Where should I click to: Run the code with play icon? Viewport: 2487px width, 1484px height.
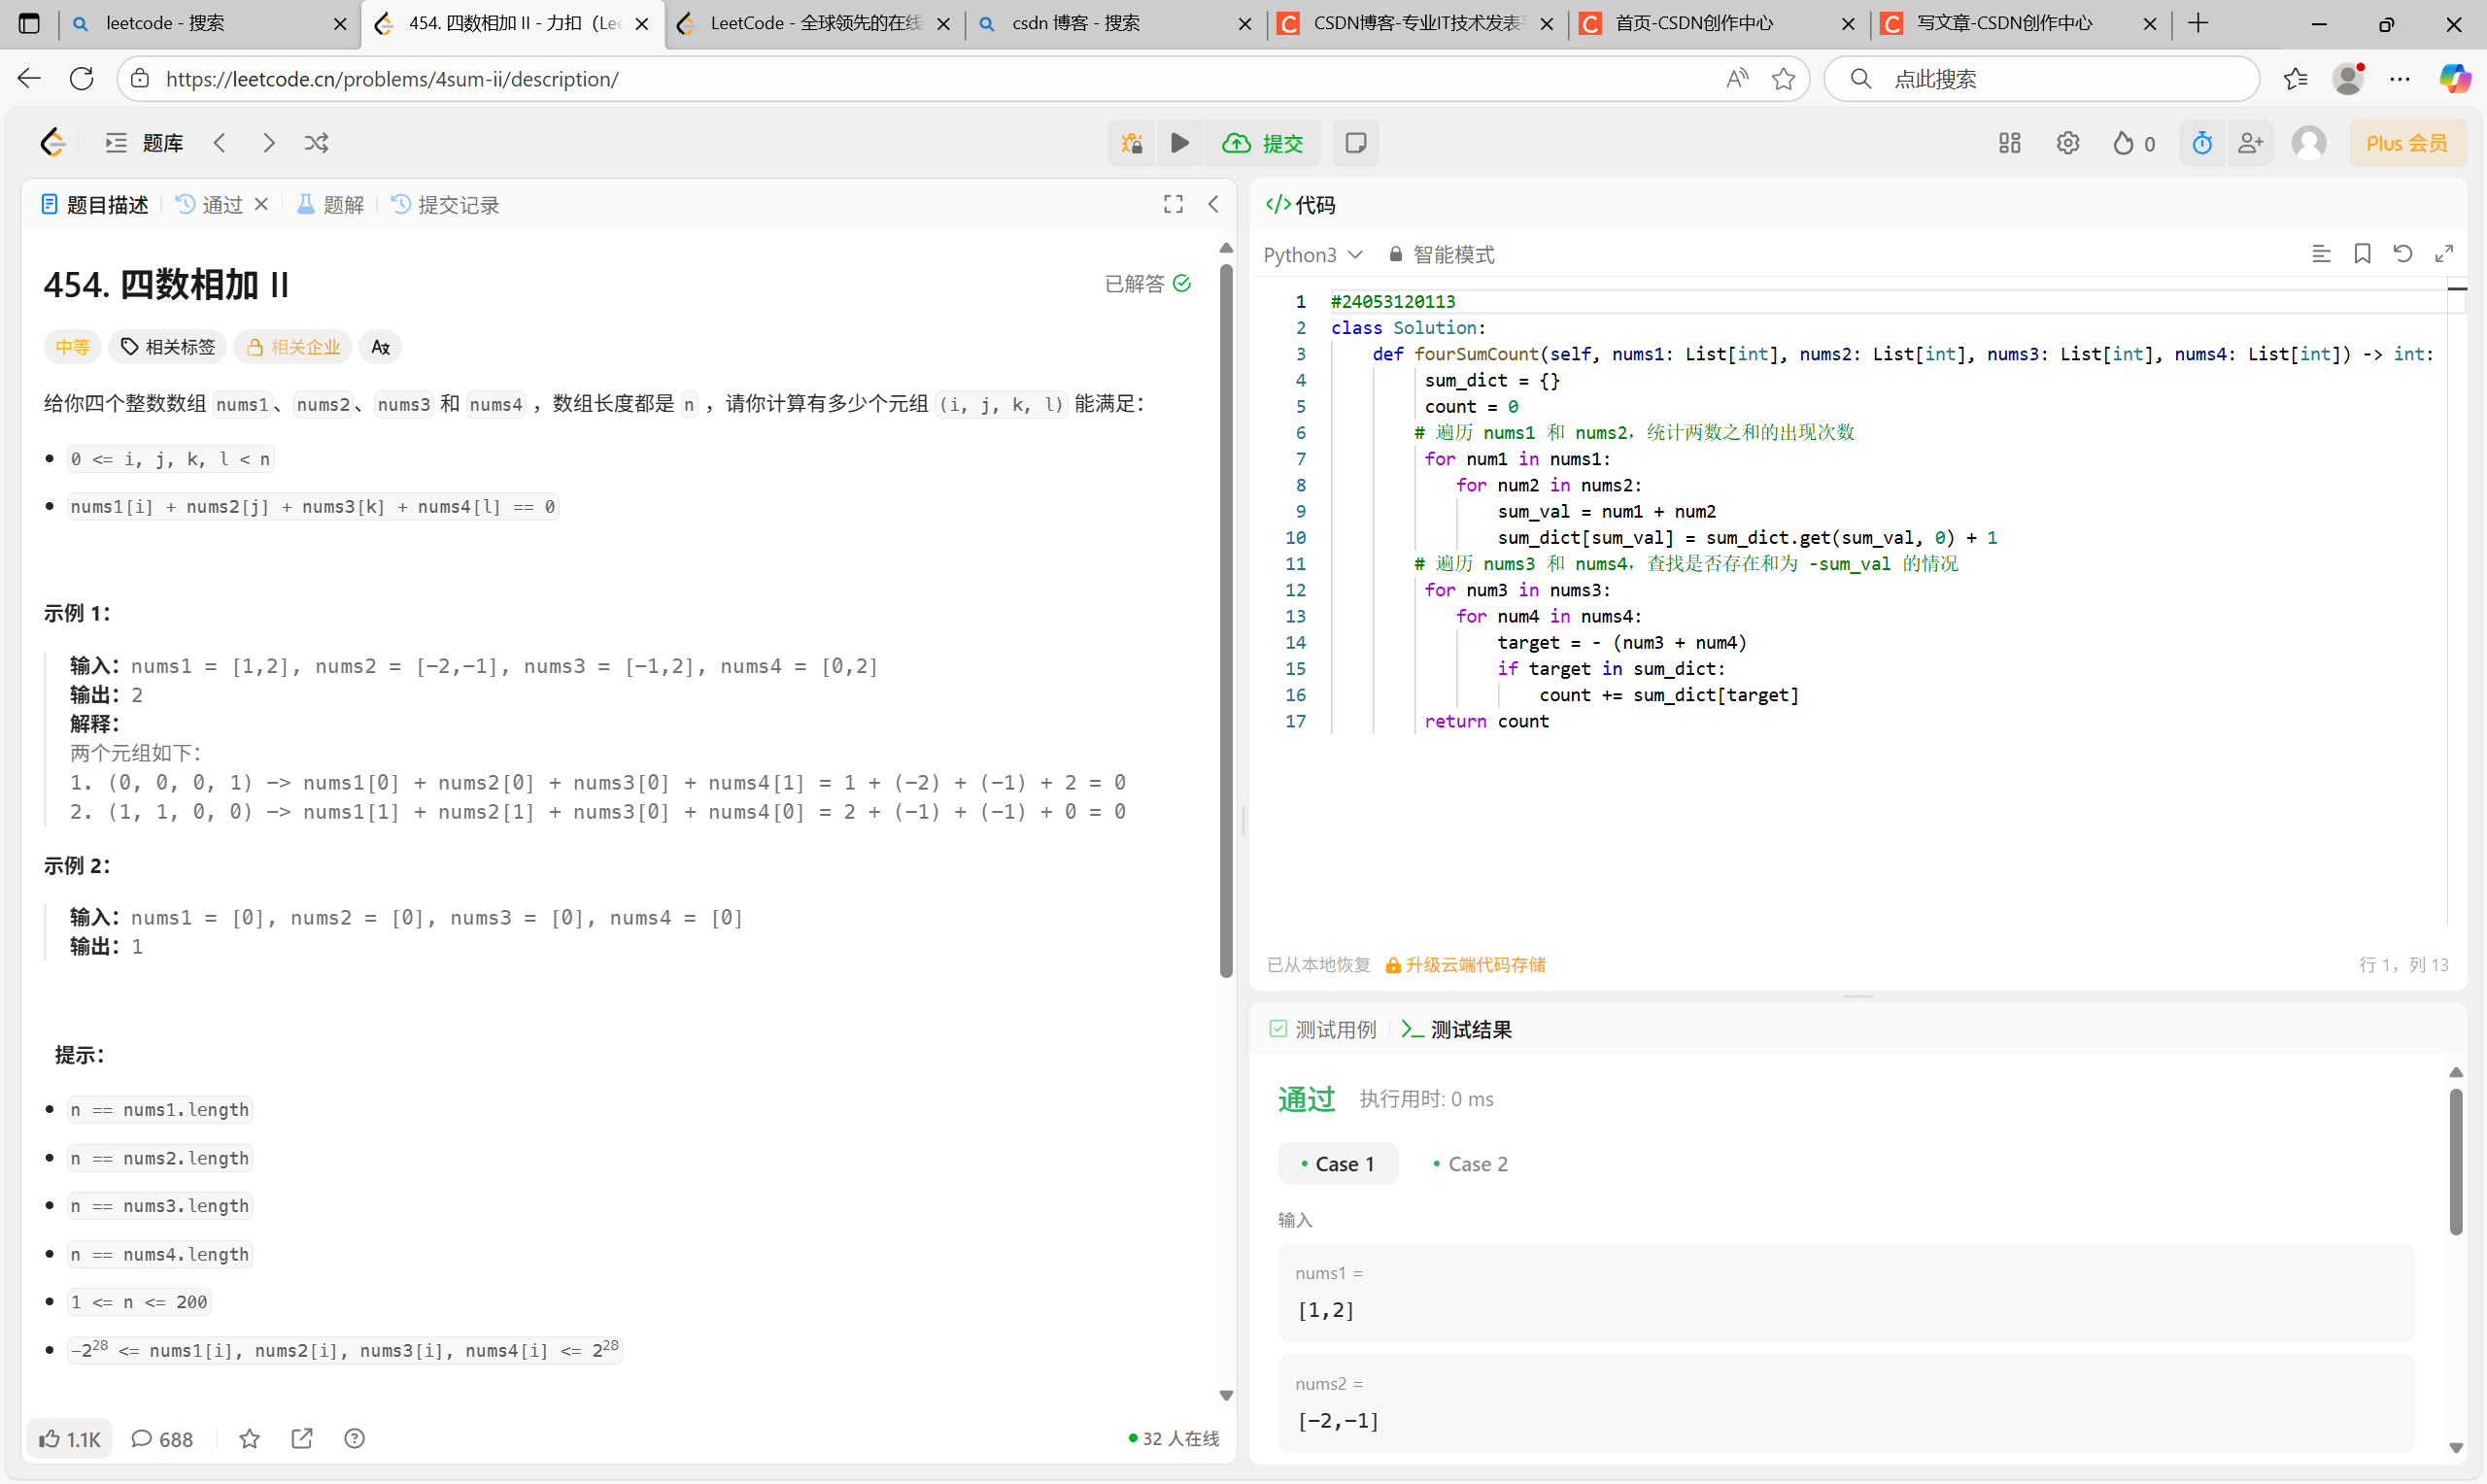coord(1180,143)
